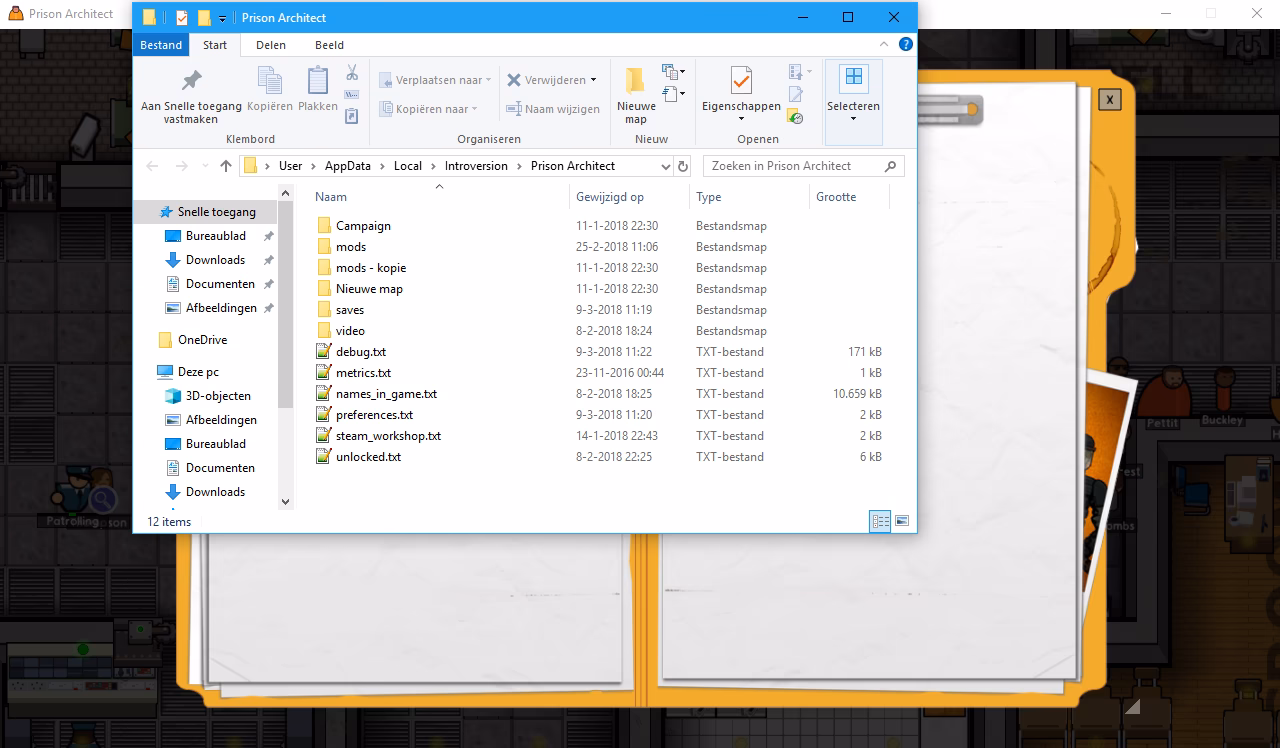Screen dimensions: 1280x748
Task: Open Deze pc in navigation pane
Action: 198,372
